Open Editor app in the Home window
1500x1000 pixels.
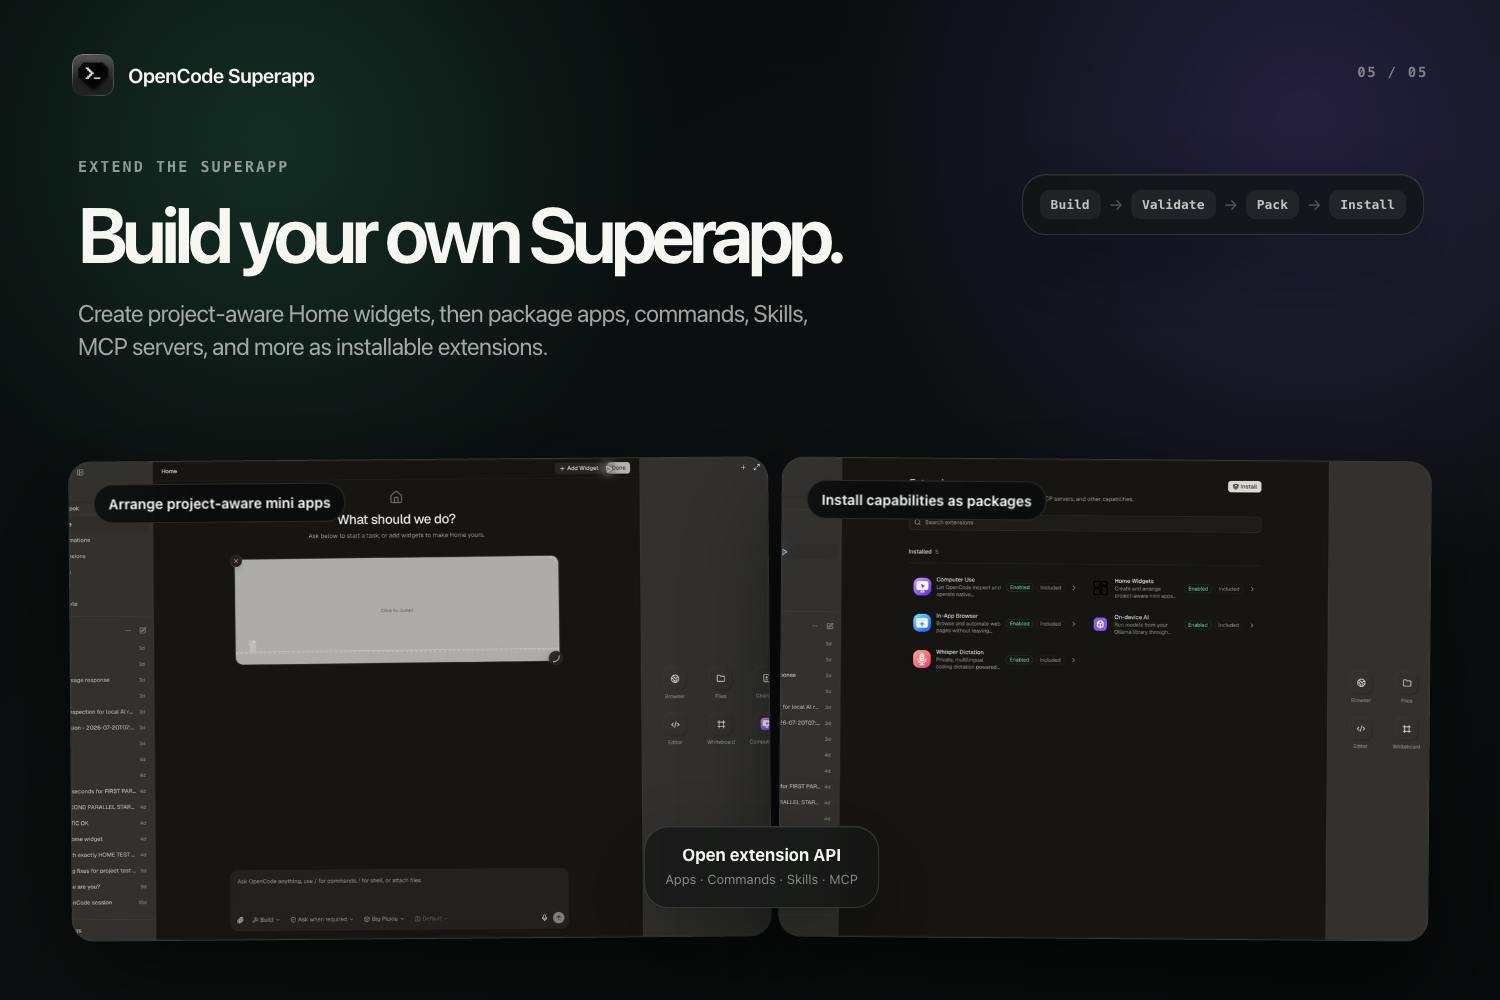pyautogui.click(x=675, y=730)
